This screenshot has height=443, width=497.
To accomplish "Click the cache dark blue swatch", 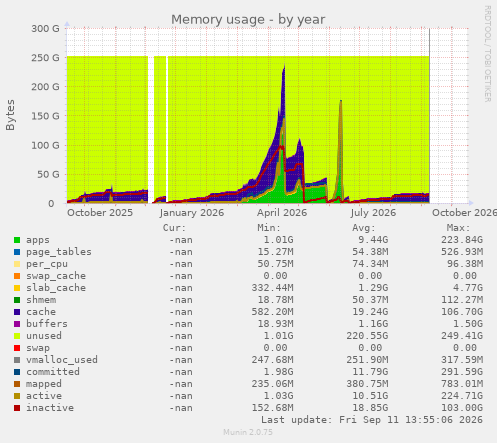I will (x=17, y=312).
